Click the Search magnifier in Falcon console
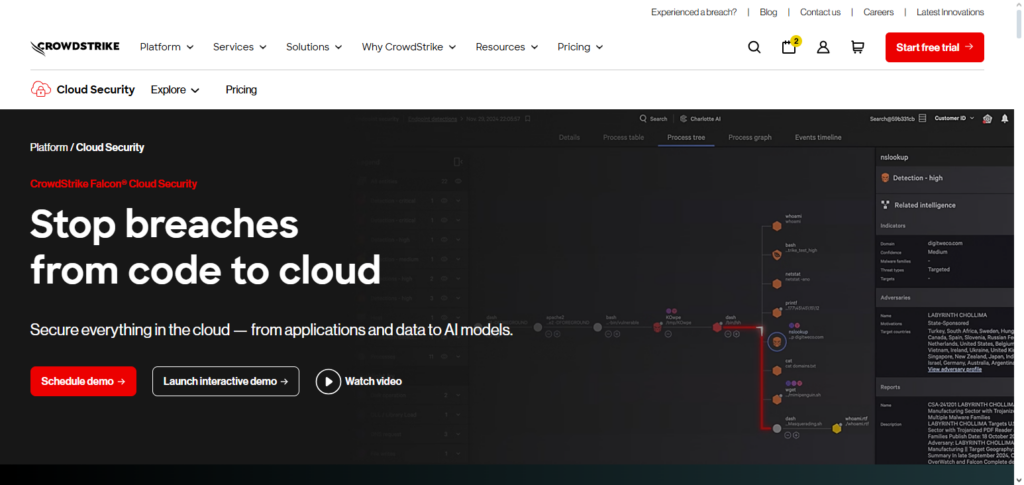This screenshot has width=1024, height=485. 643,119
